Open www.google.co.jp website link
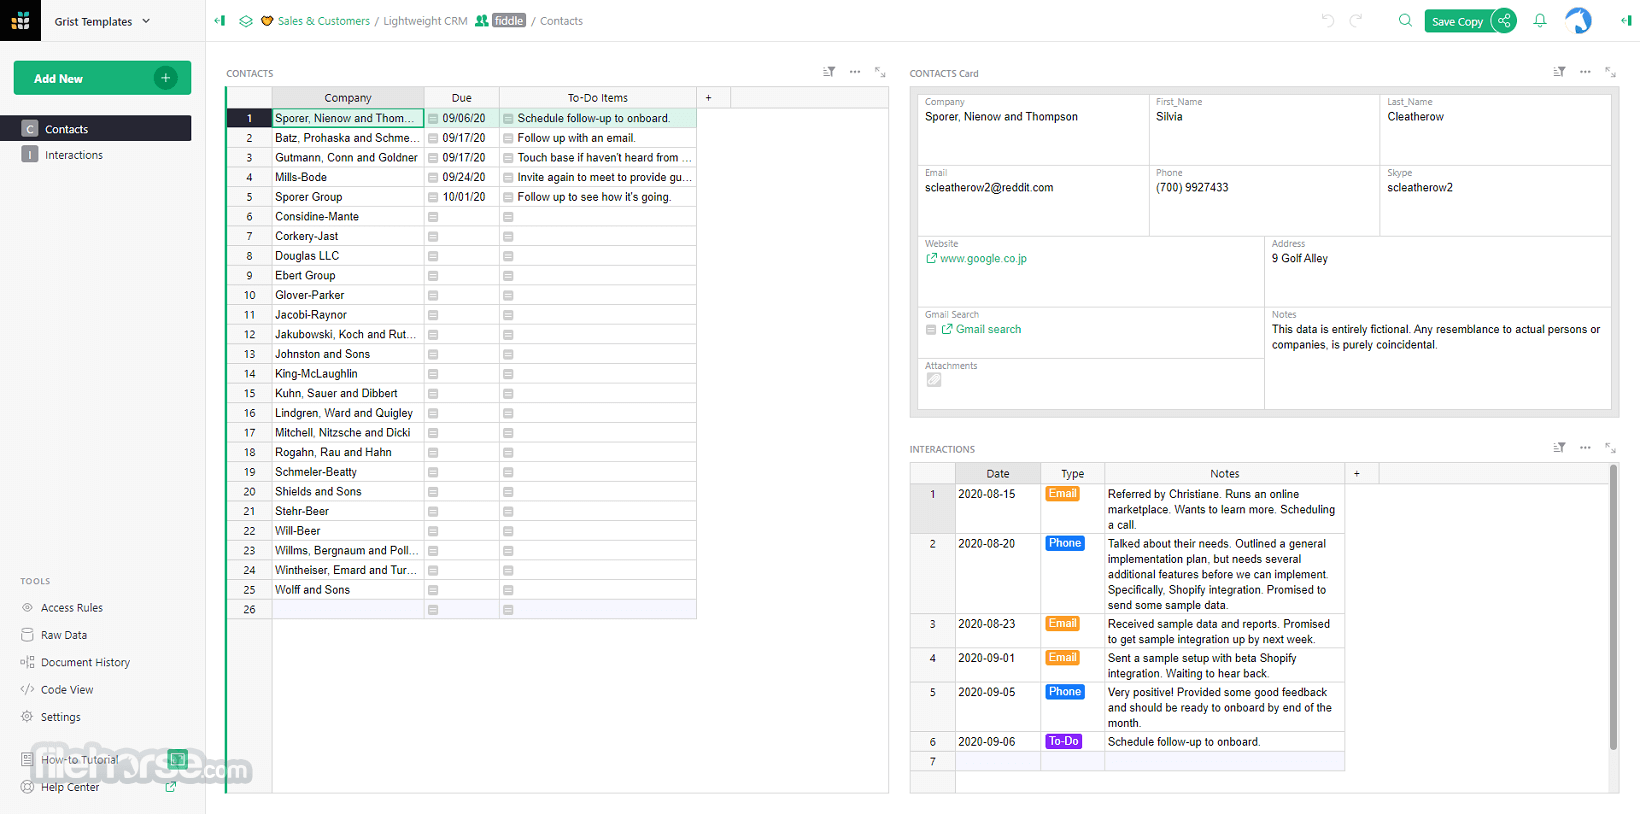Viewport: 1640px width, 814px height. pos(983,259)
